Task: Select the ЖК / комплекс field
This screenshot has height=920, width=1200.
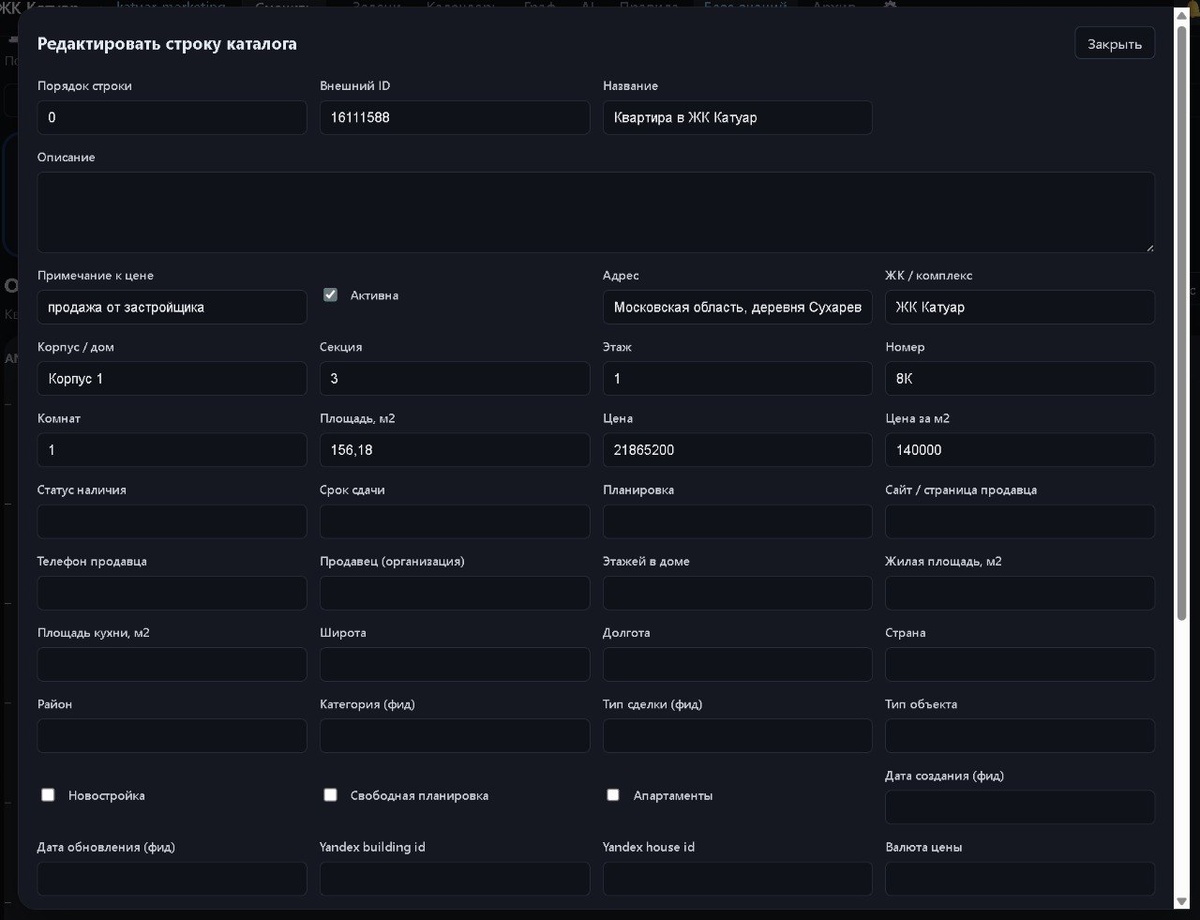Action: coord(1020,307)
